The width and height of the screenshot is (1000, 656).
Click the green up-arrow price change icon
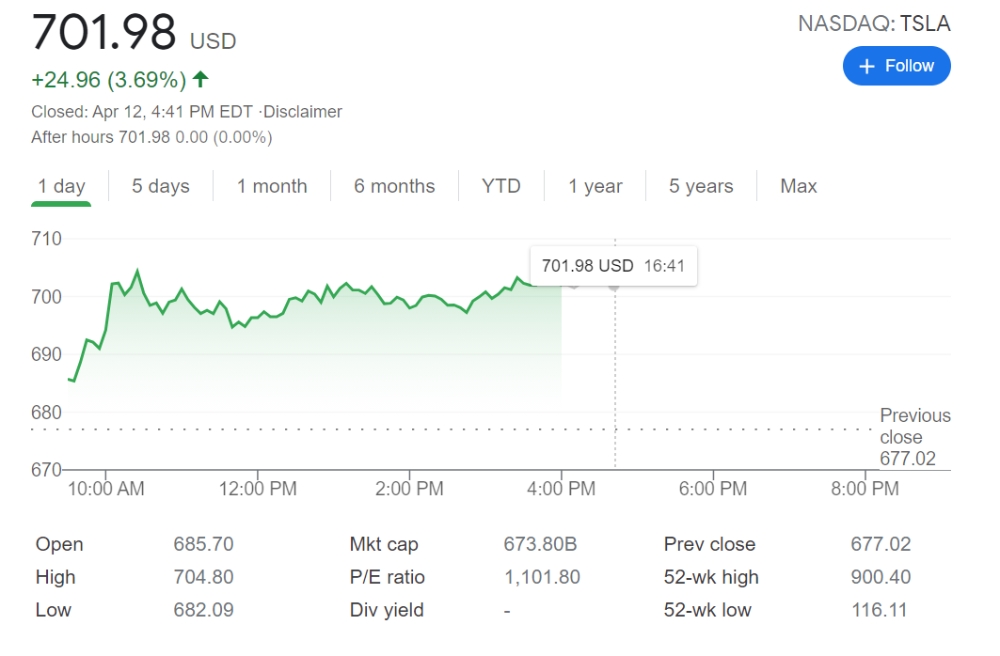click(x=201, y=79)
